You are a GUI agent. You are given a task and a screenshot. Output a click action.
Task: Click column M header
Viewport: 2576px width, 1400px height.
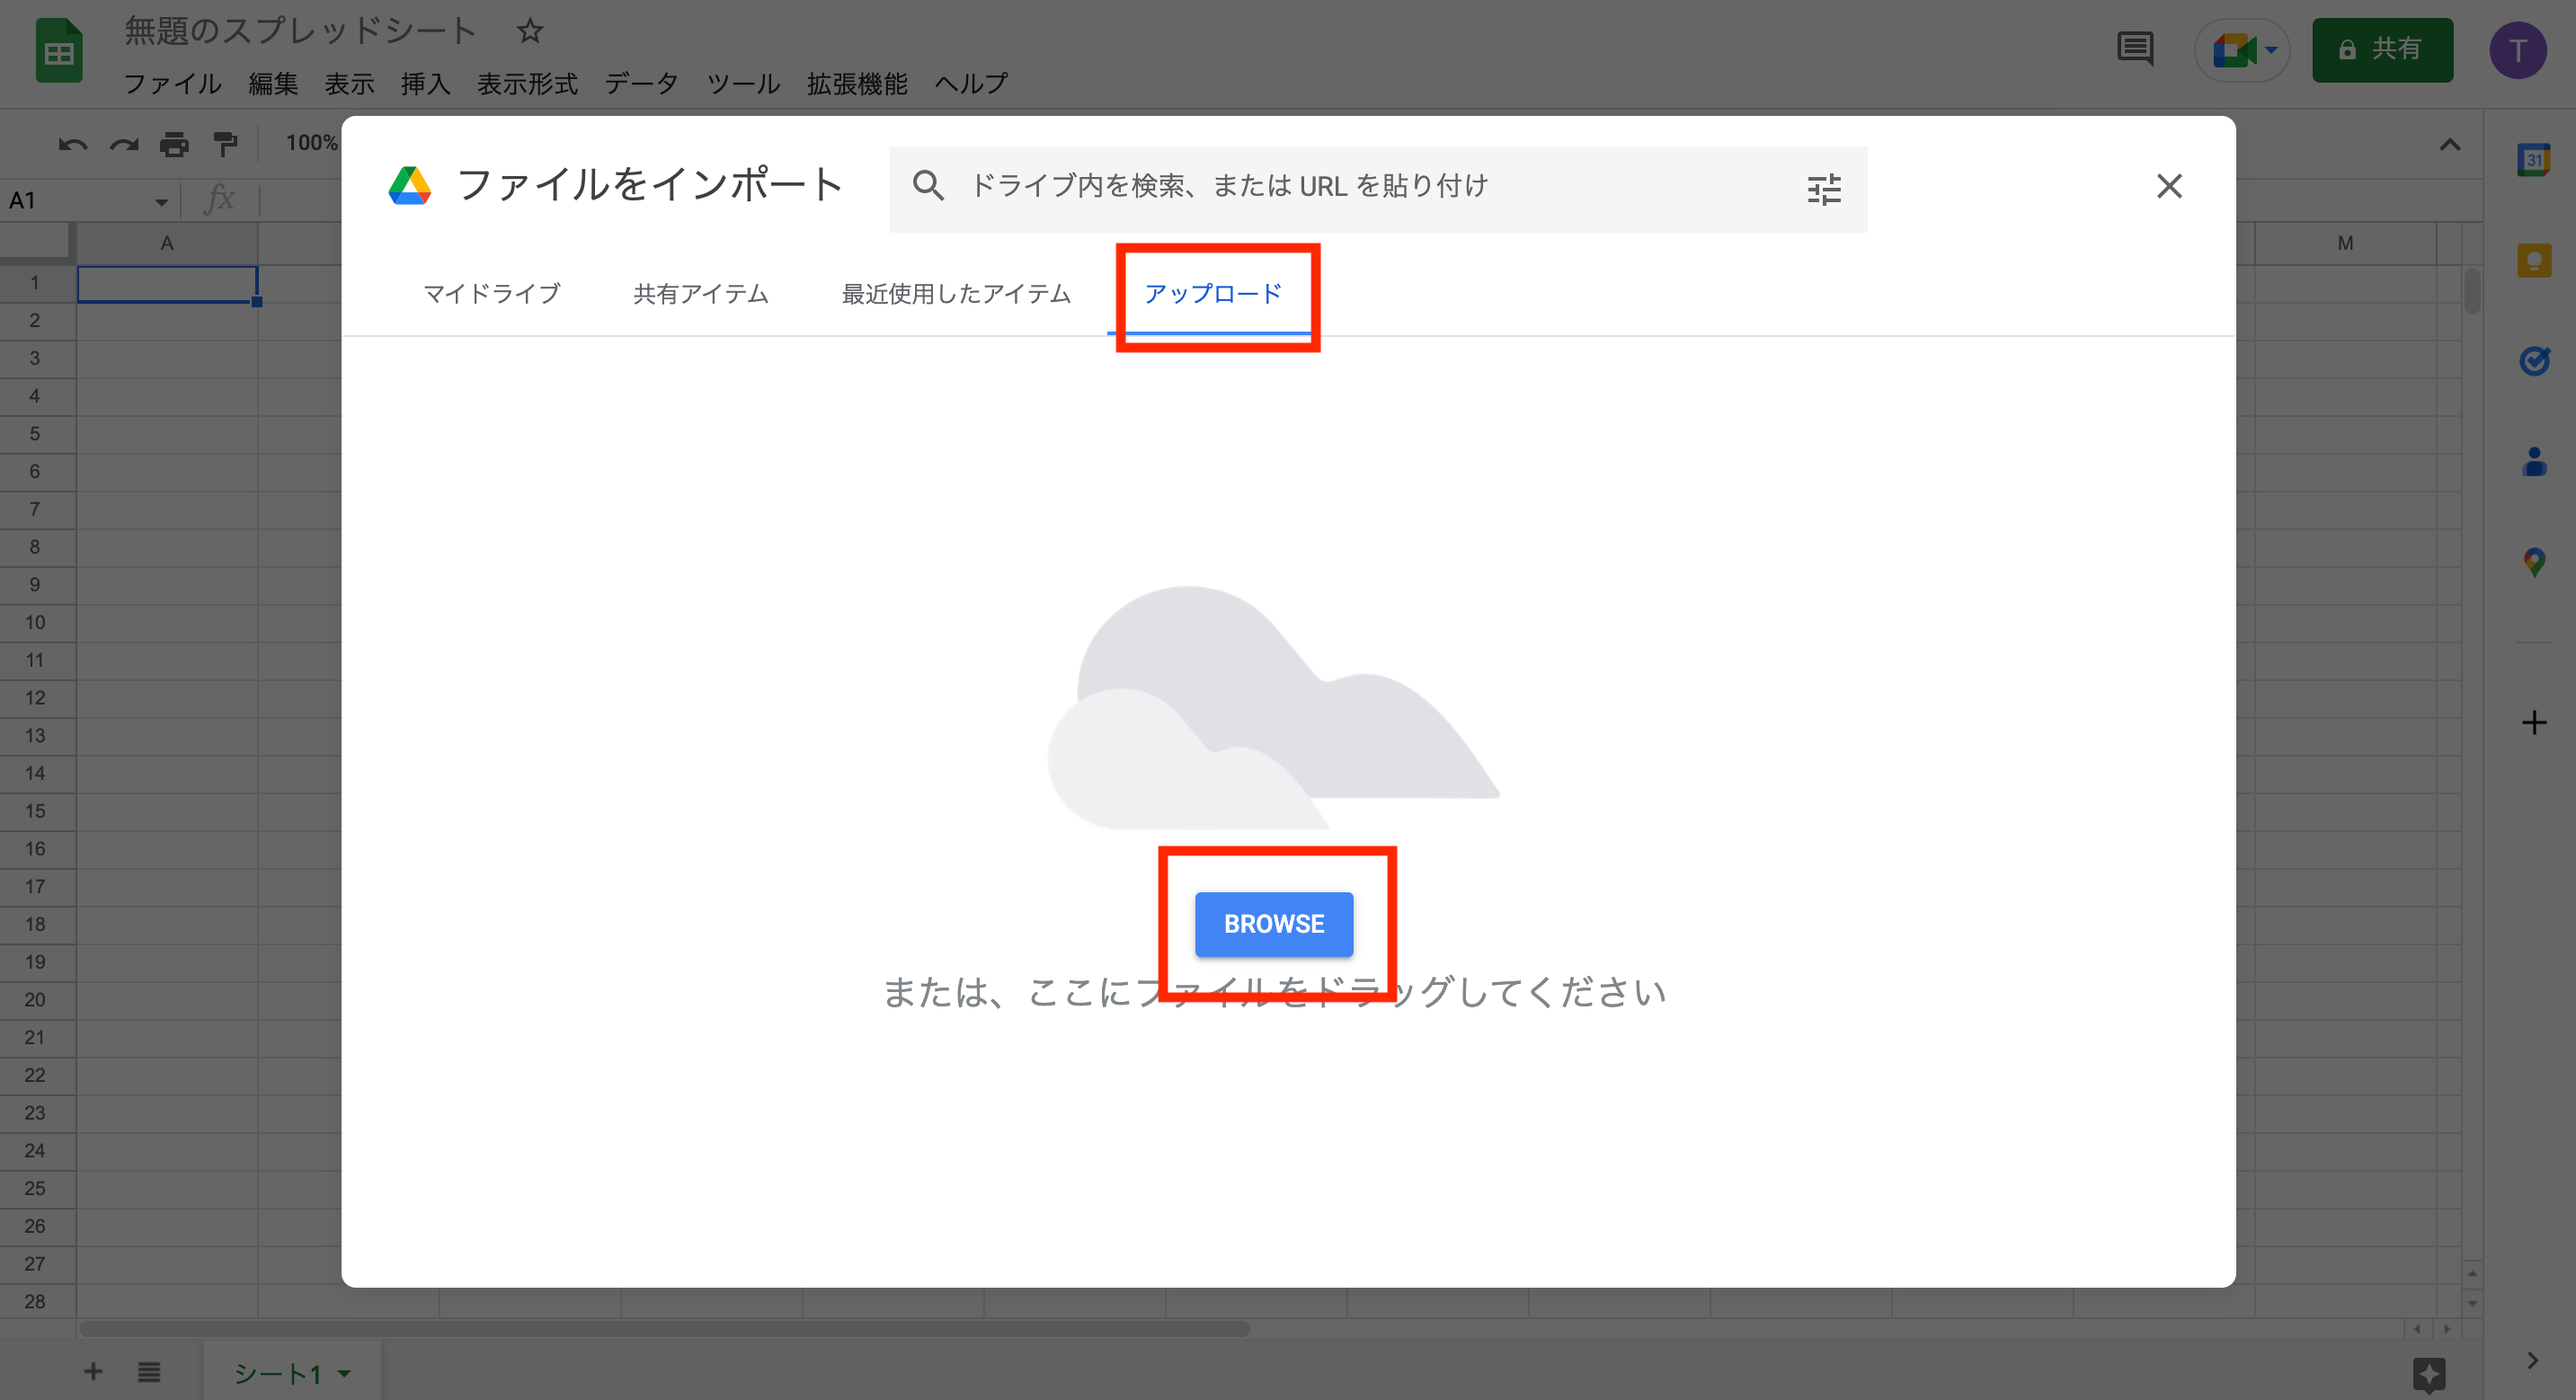coord(2344,243)
